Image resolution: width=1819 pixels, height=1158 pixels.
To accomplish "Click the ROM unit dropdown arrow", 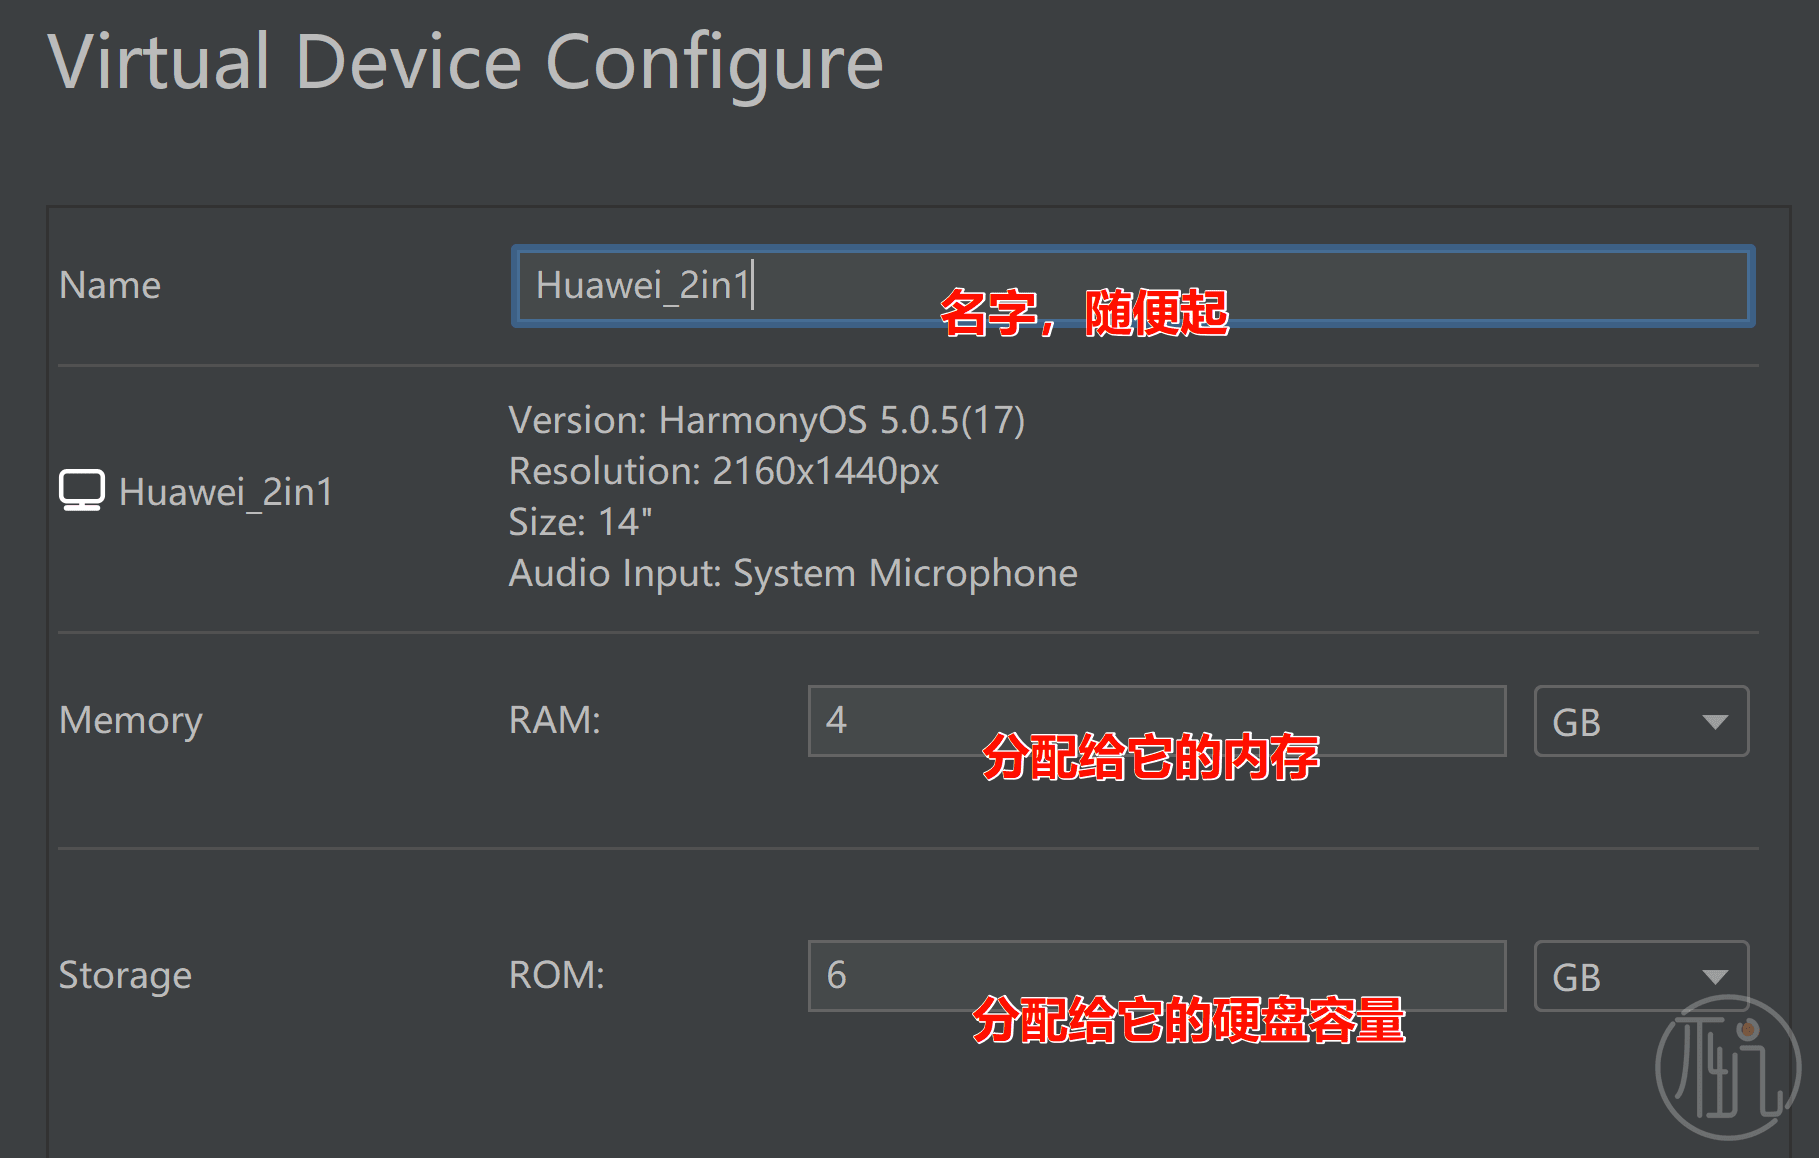I will point(1715,977).
